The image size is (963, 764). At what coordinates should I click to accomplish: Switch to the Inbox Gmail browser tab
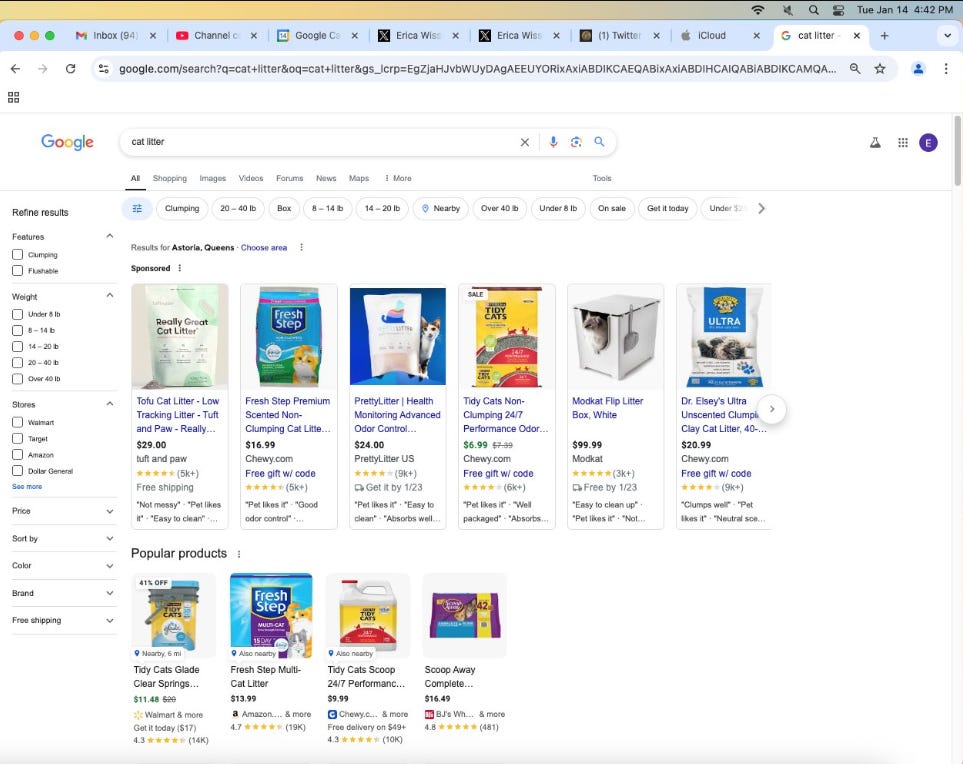click(x=115, y=36)
